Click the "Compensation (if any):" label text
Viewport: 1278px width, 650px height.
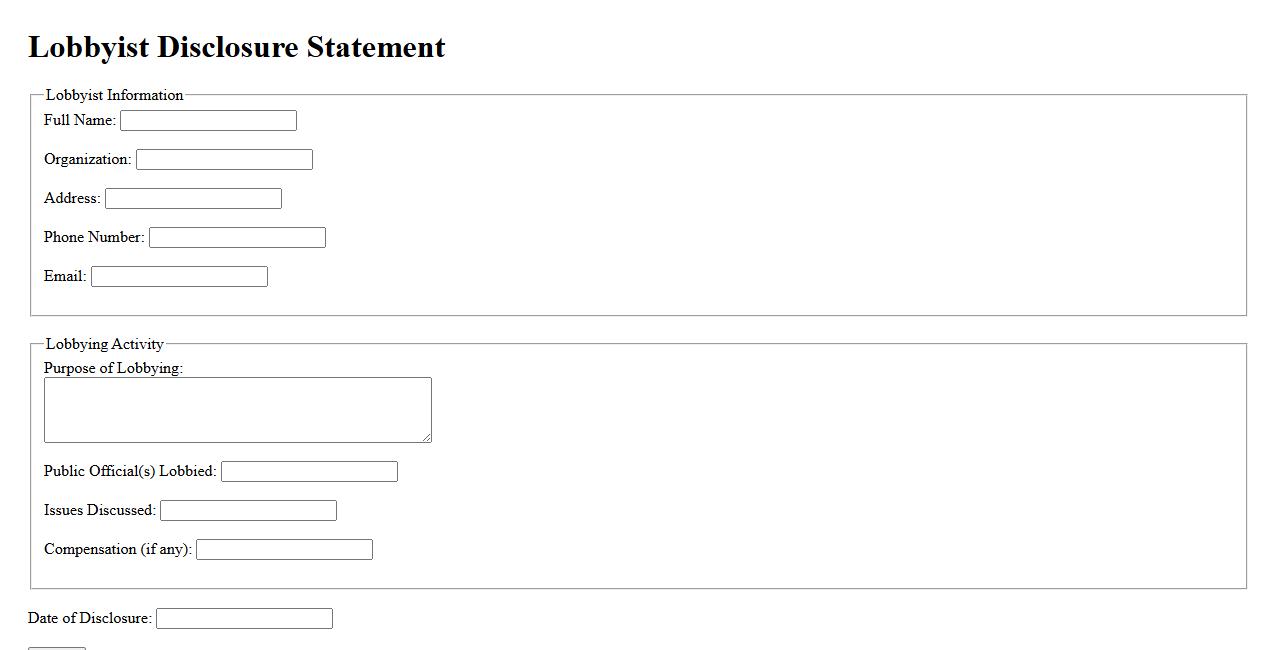pos(118,549)
